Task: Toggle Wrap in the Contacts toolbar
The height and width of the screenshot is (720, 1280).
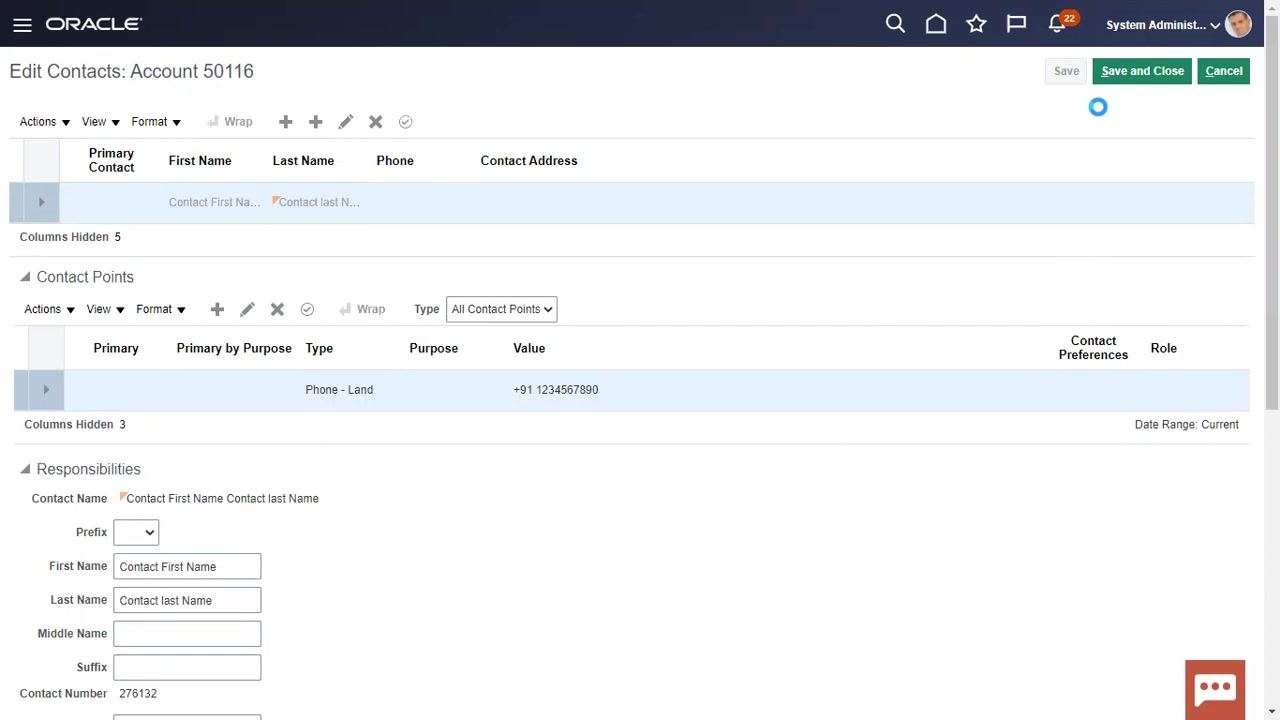Action: coord(229,122)
